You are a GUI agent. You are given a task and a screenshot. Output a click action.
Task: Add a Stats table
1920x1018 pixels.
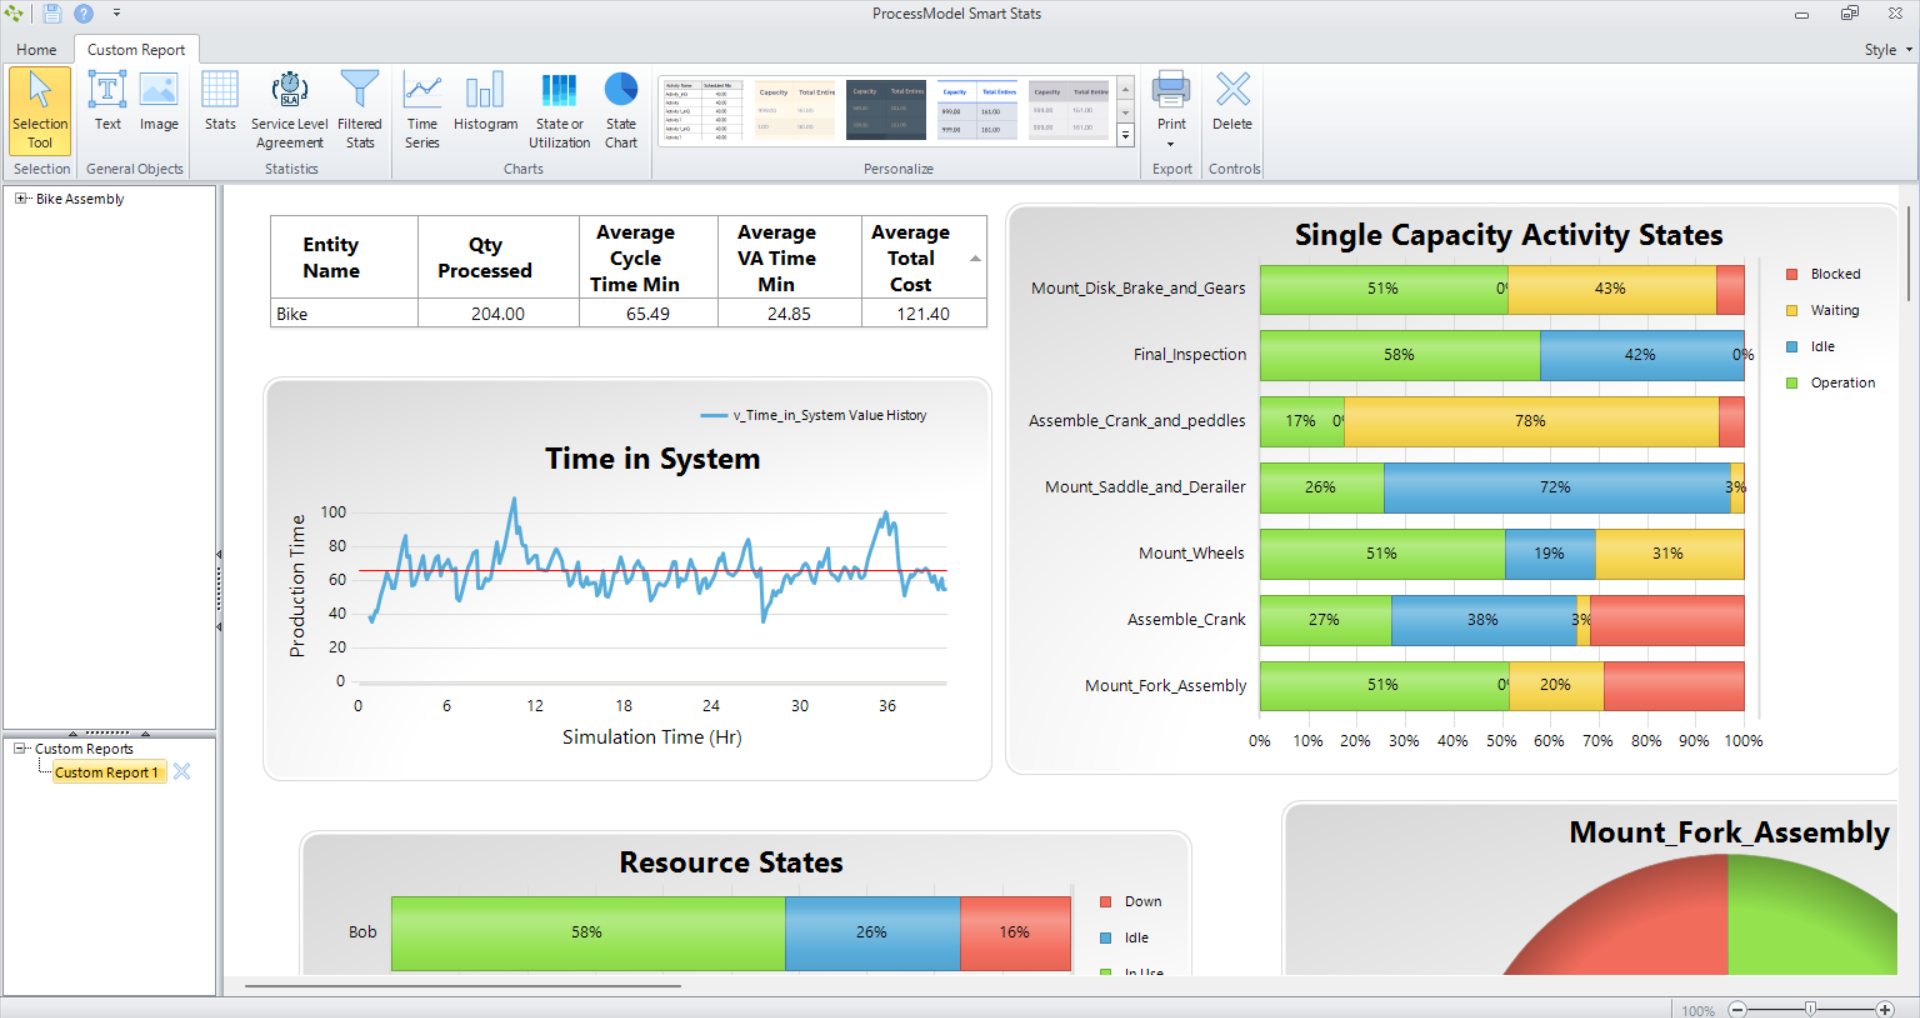[x=220, y=101]
